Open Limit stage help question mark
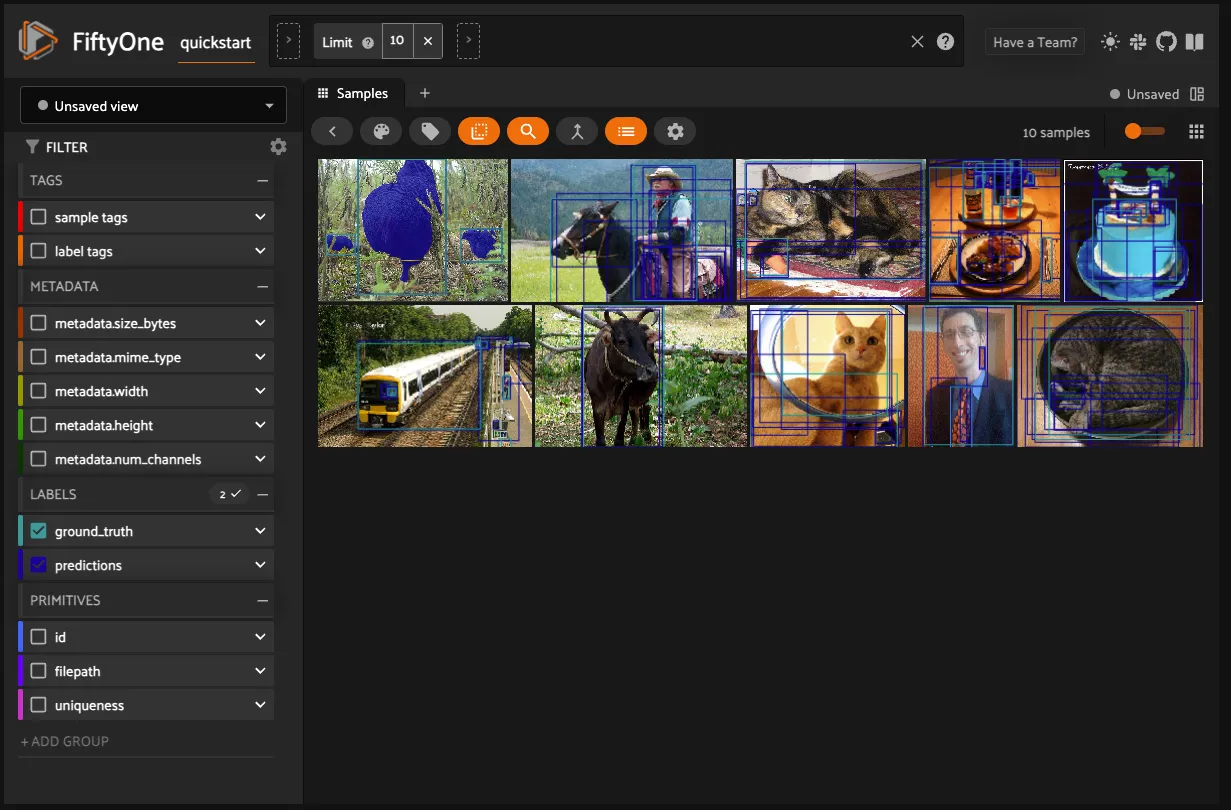Image resolution: width=1231 pixels, height=810 pixels. (x=367, y=42)
